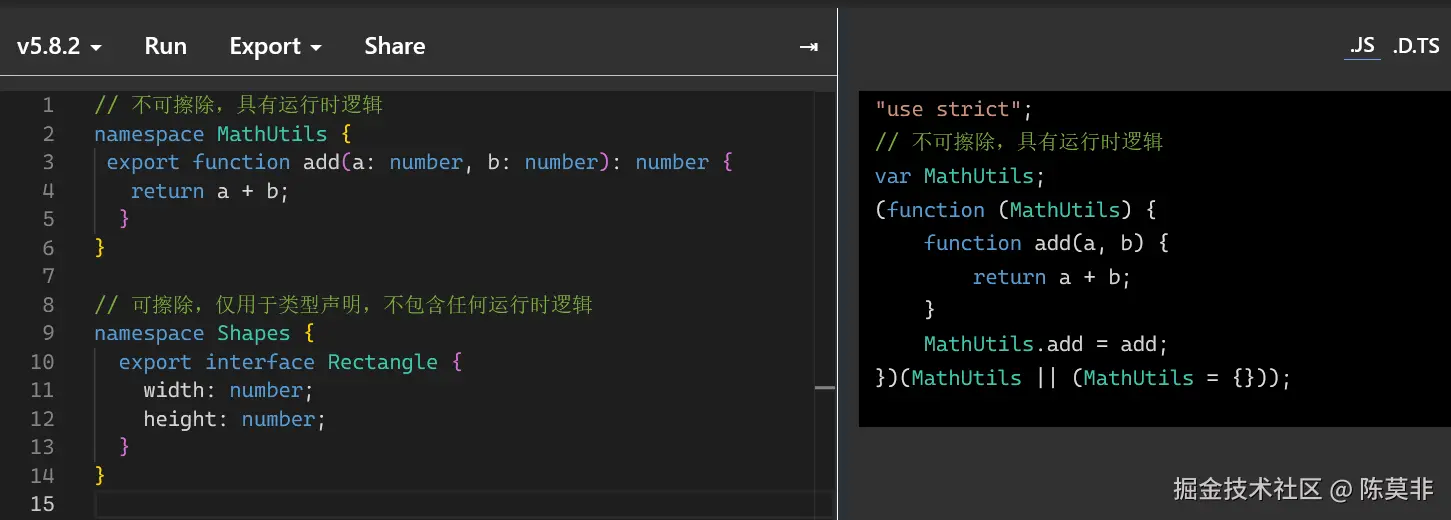Click line number 2 in the editor

pos(48,133)
